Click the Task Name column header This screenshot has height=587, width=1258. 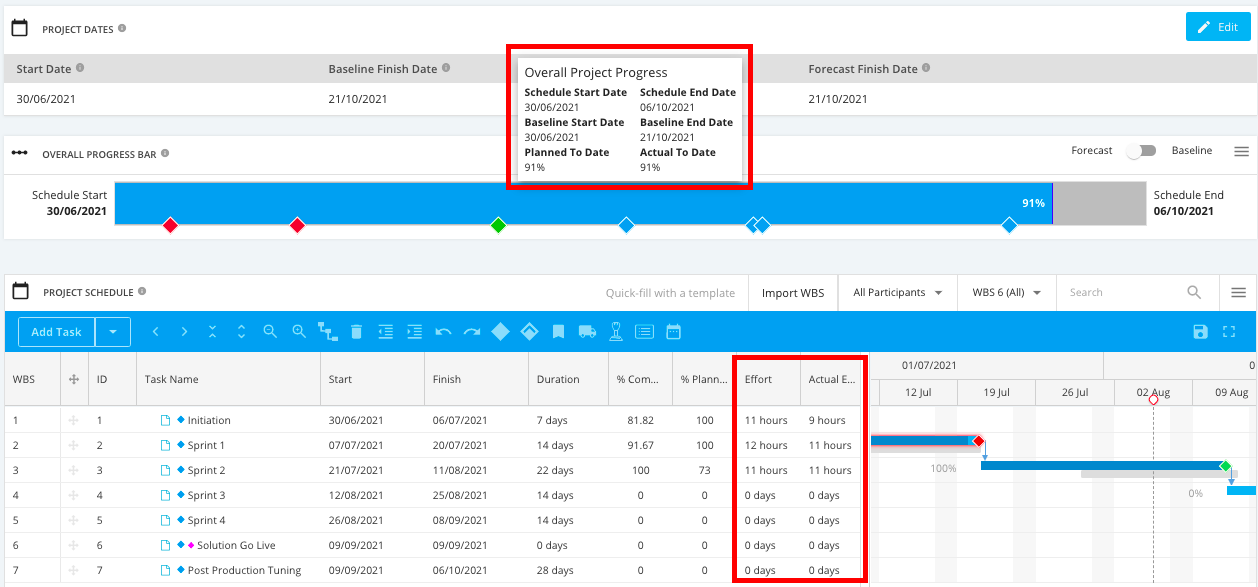click(x=228, y=379)
